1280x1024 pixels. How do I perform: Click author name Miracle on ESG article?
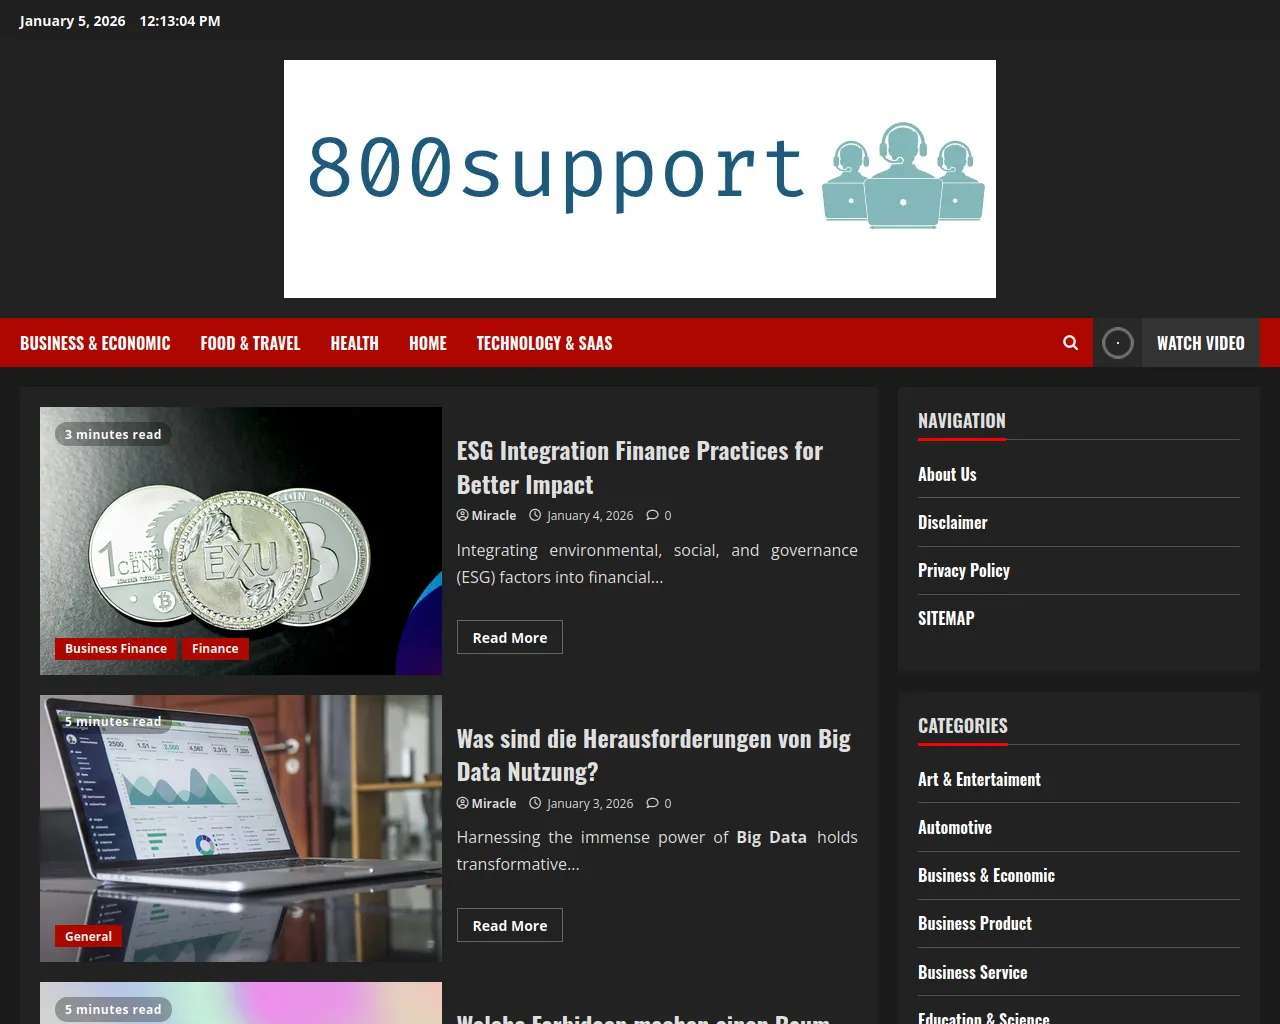pyautogui.click(x=494, y=515)
